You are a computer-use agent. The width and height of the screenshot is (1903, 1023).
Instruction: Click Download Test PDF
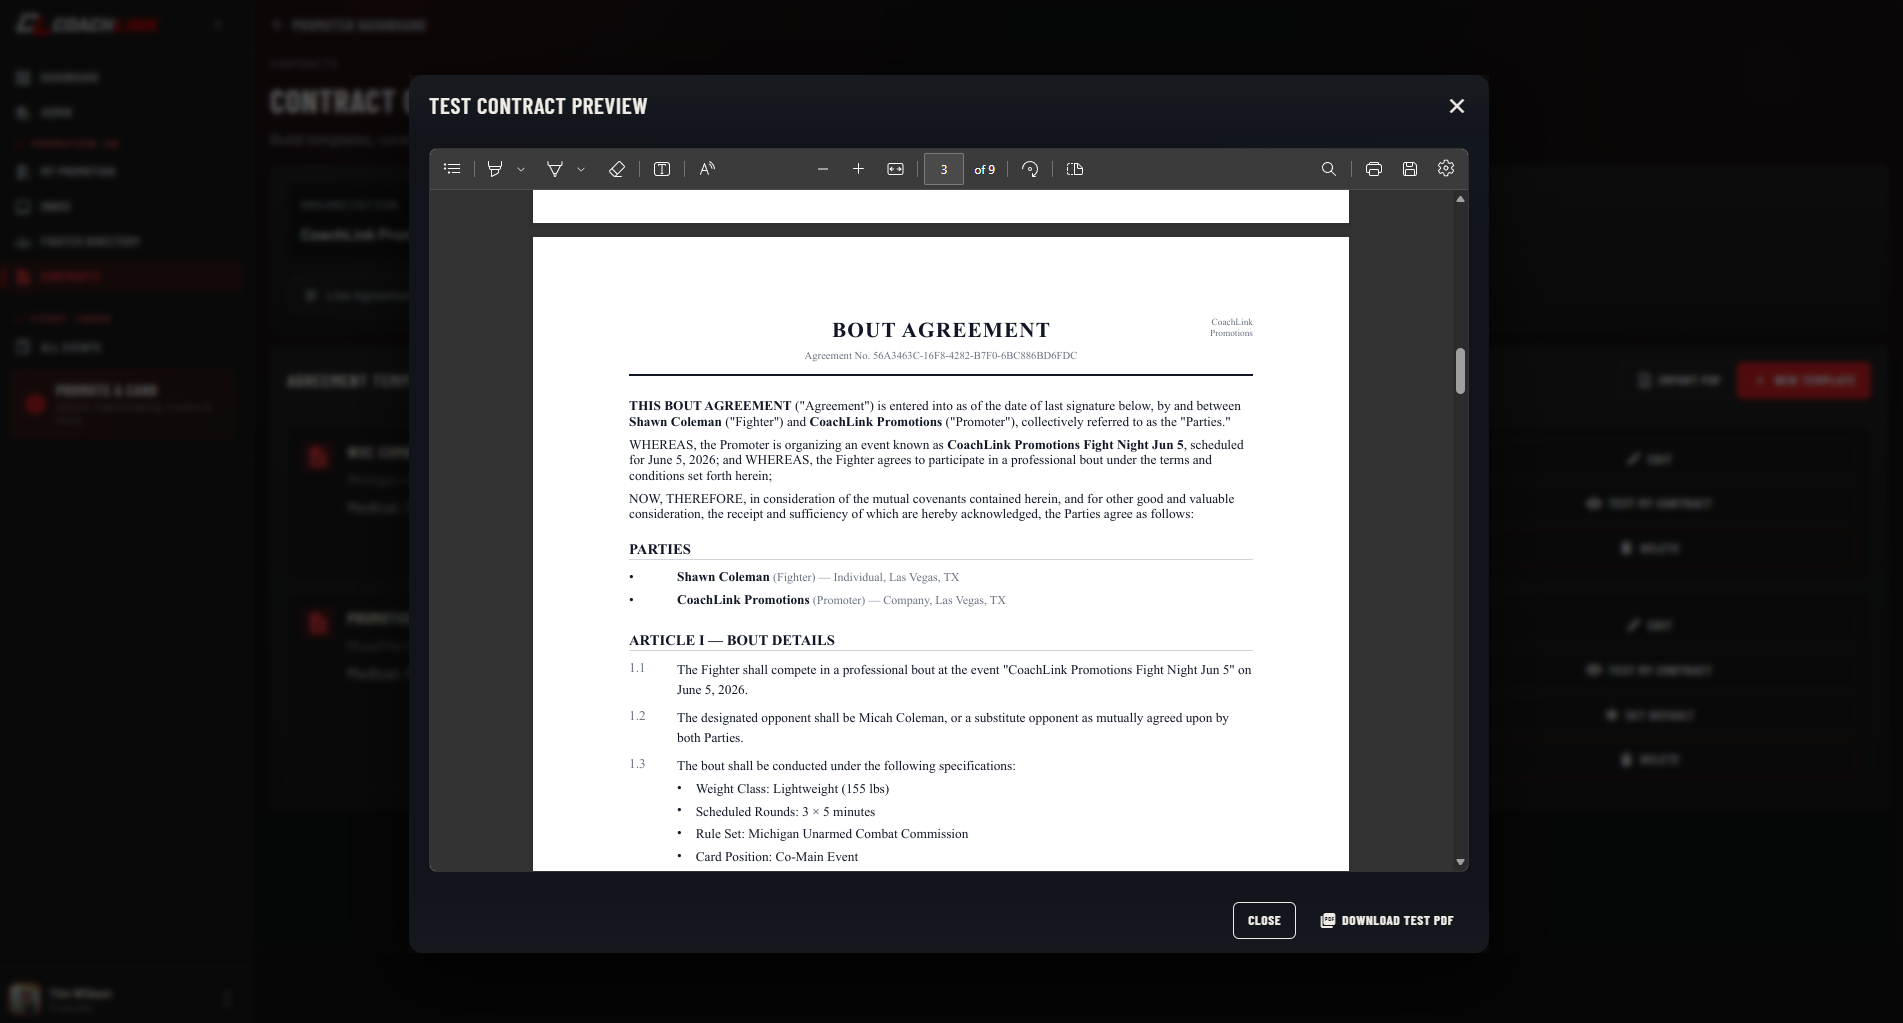pyautogui.click(x=1387, y=920)
